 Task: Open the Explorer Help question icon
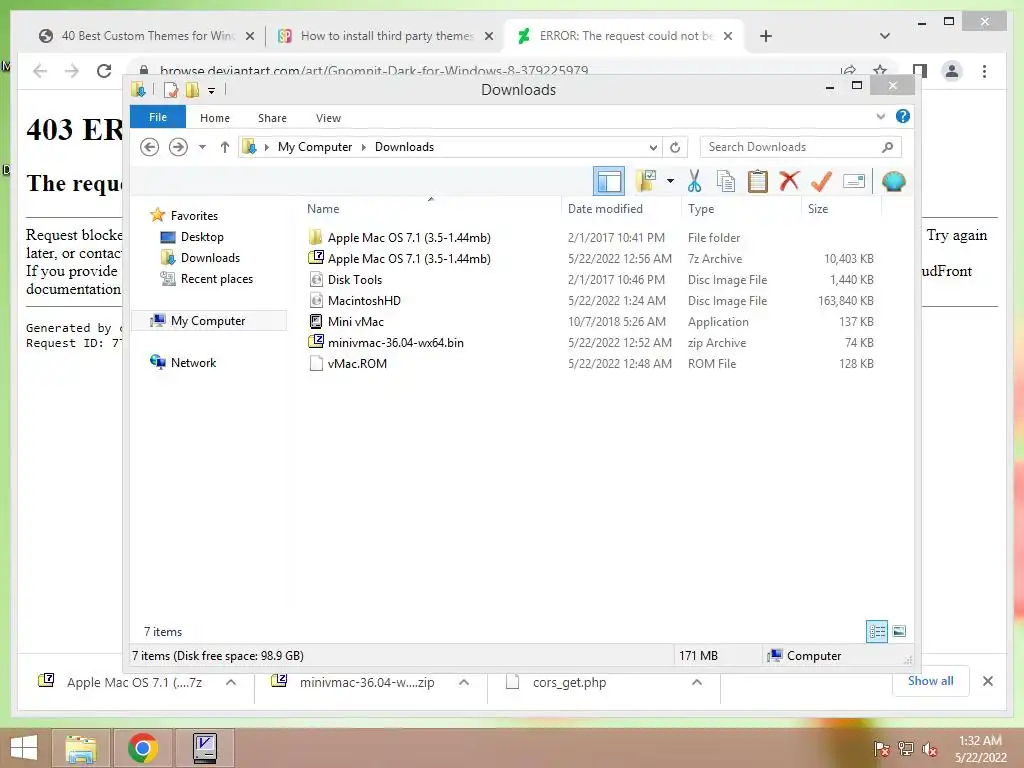(903, 116)
